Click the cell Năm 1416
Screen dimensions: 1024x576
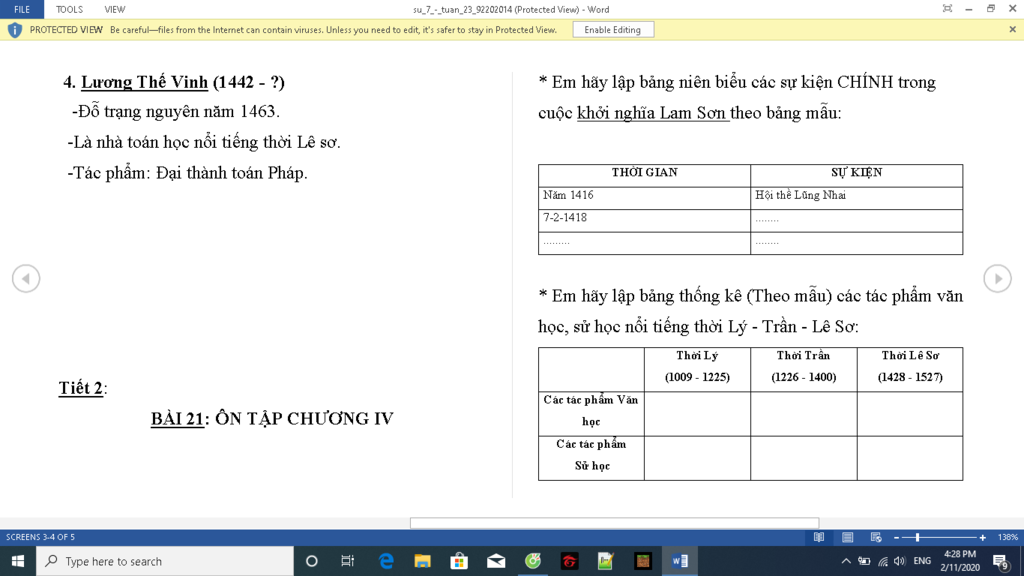coord(644,198)
